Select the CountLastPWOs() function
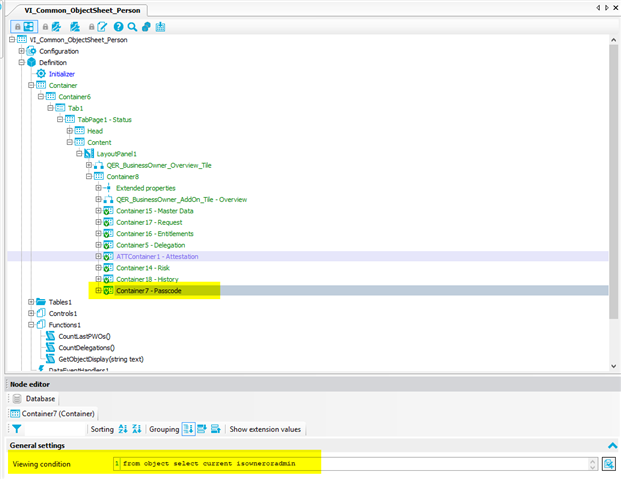The width and height of the screenshot is (621, 479). 84,336
